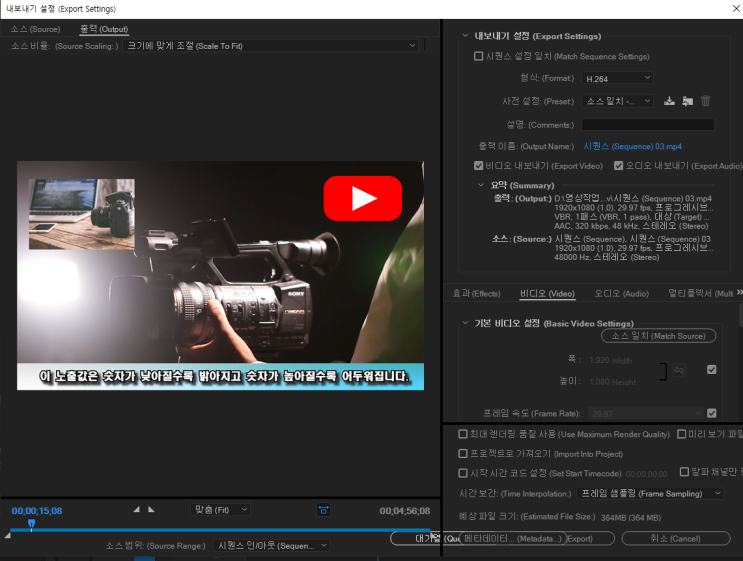Collapse the Export Settings section
This screenshot has width=743, height=561.
pyautogui.click(x=465, y=36)
